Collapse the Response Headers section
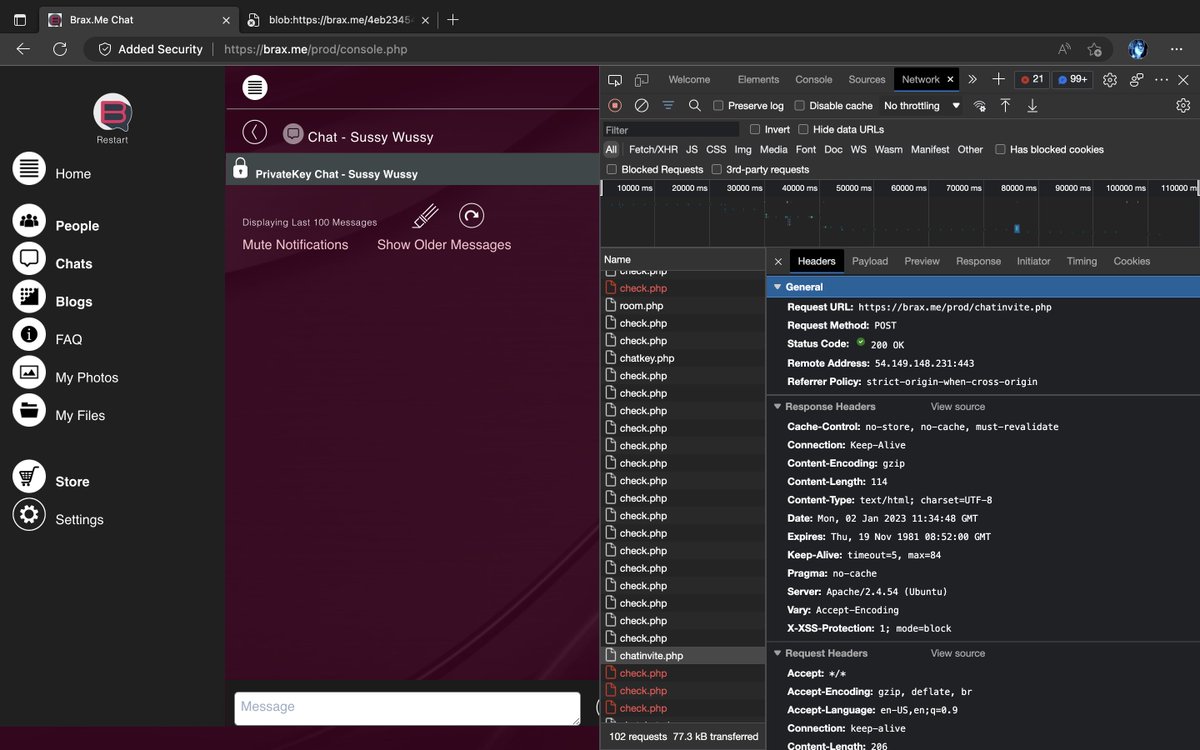Viewport: 1200px width, 750px height. pos(777,407)
